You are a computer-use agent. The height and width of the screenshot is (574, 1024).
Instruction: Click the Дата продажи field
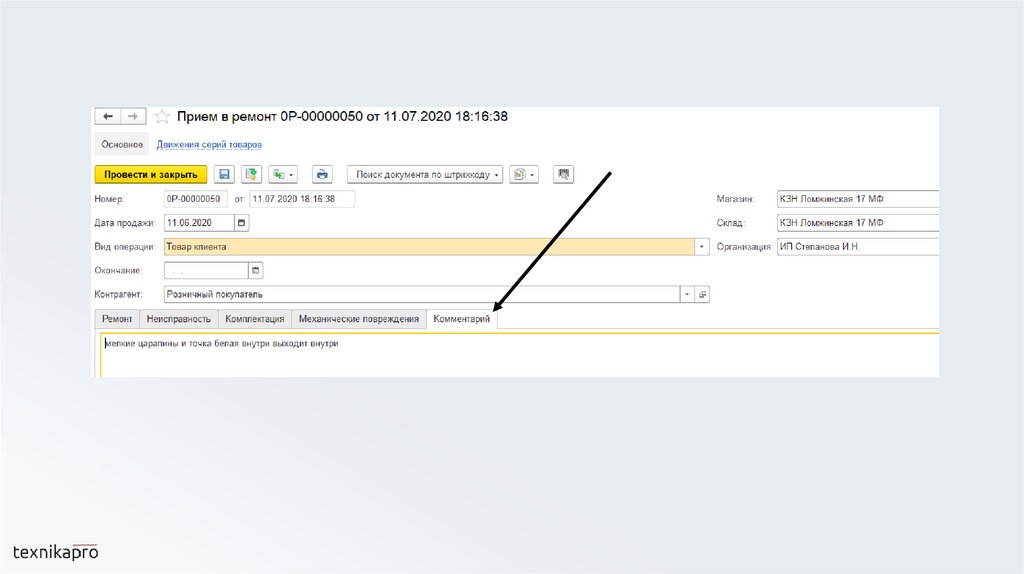[x=199, y=223]
